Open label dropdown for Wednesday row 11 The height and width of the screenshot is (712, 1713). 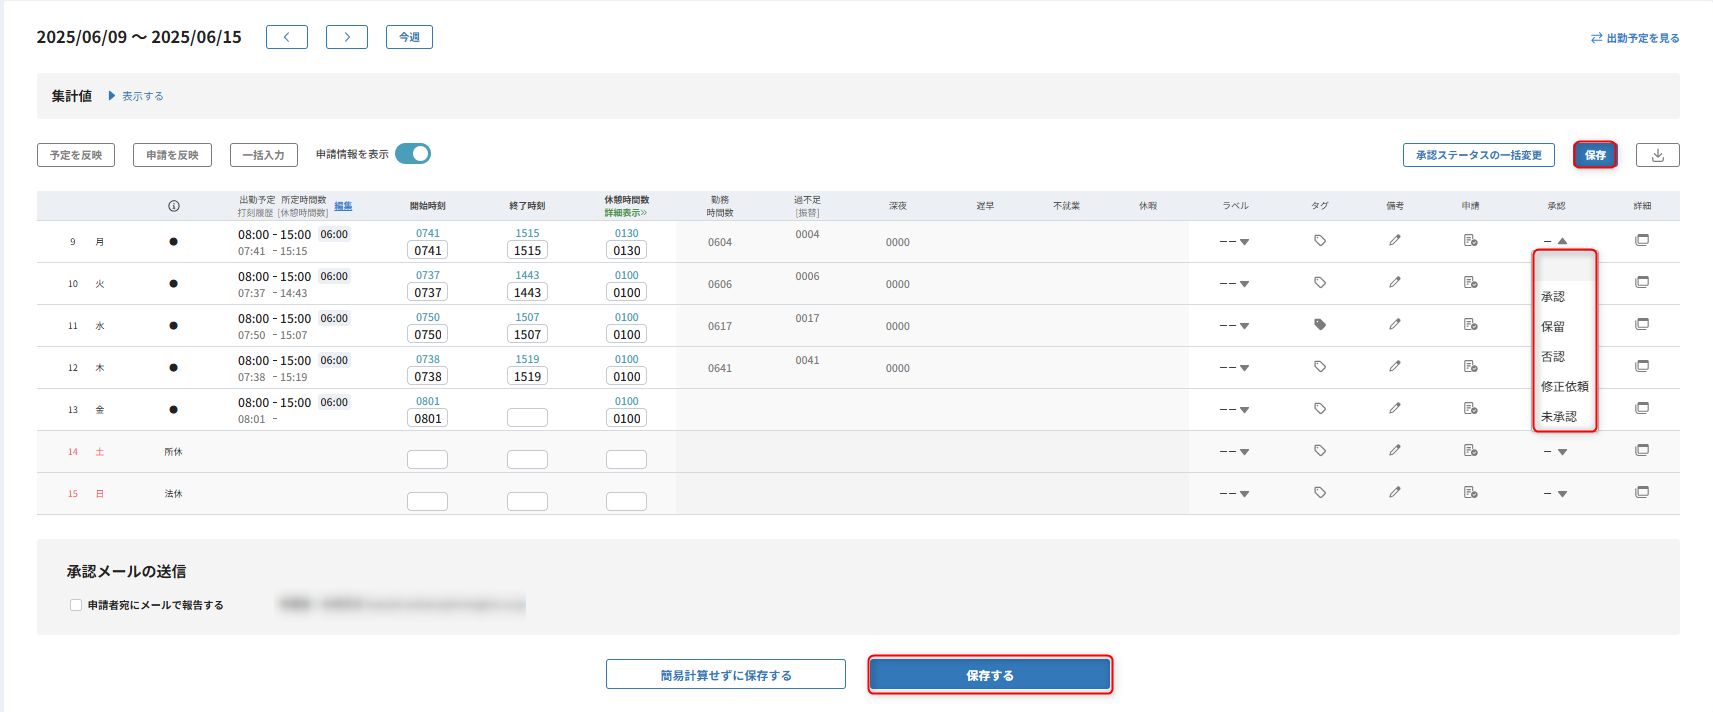(1234, 326)
